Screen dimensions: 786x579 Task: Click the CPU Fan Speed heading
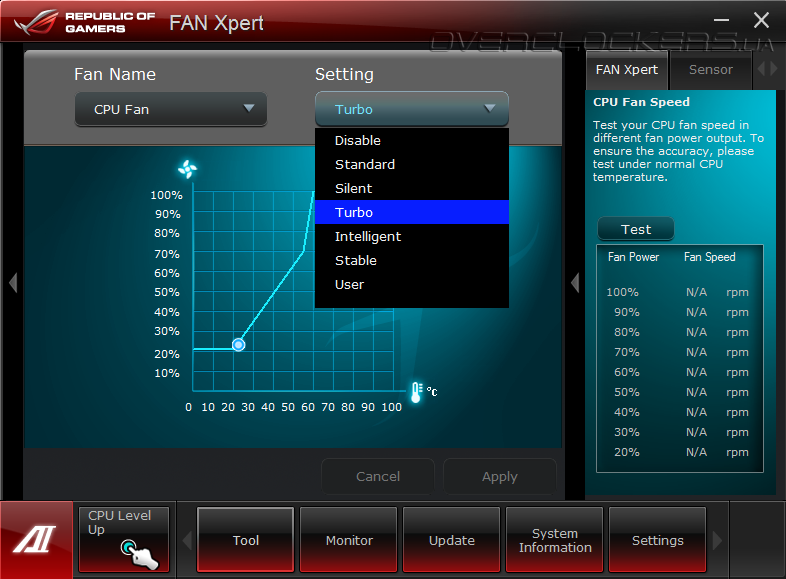641,102
